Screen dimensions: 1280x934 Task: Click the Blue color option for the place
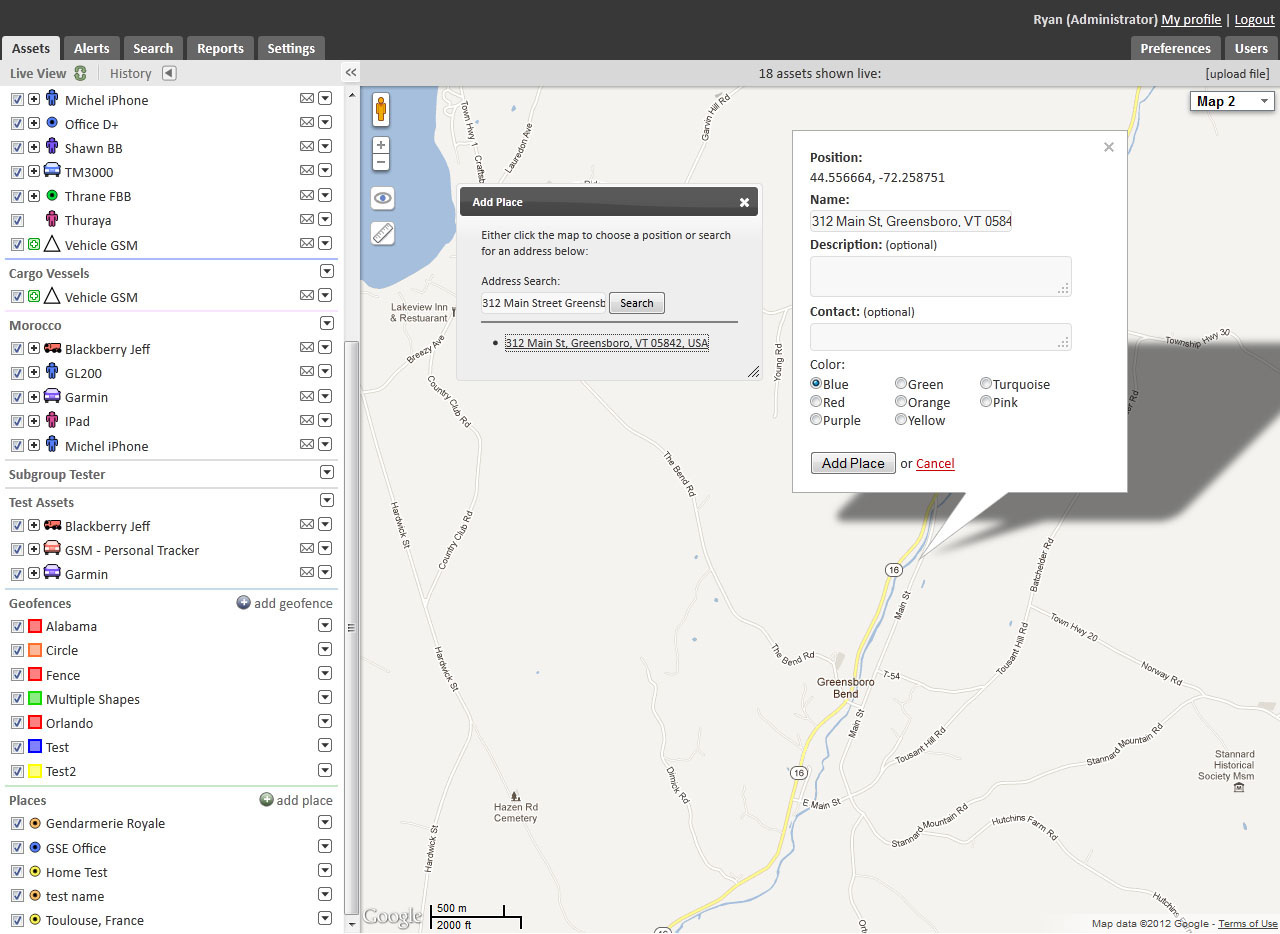pos(815,383)
